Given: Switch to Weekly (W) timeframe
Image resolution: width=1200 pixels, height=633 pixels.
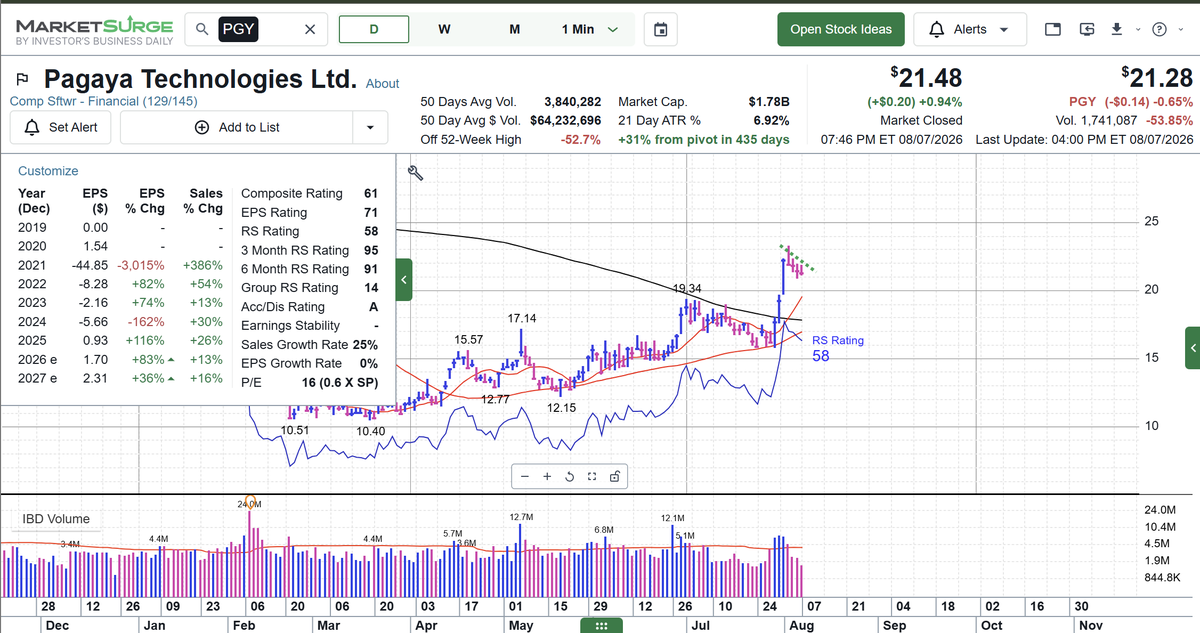Looking at the screenshot, I should click(444, 29).
